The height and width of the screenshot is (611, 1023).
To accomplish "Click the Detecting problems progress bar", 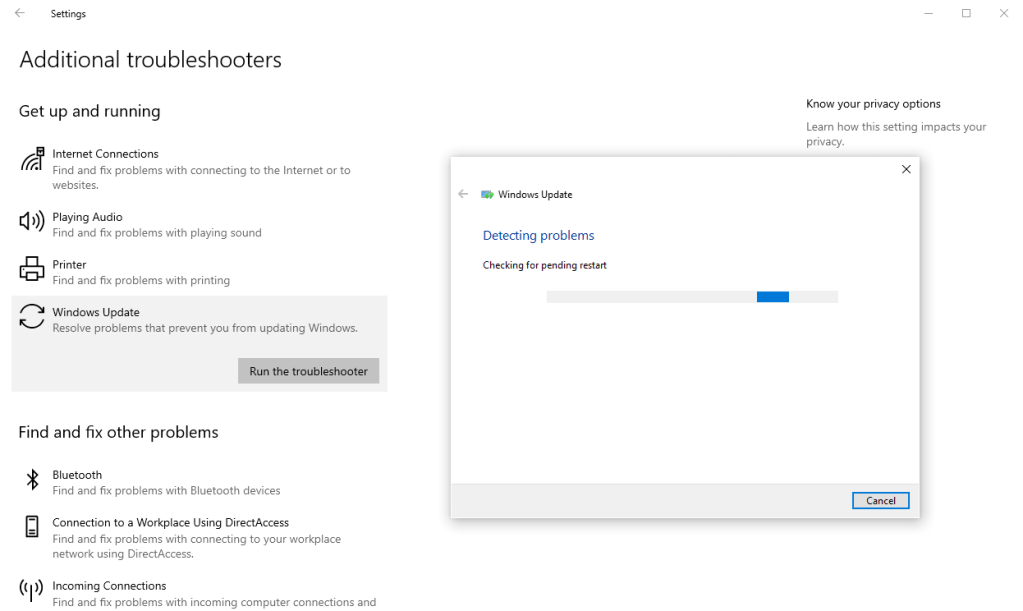I will (x=692, y=297).
